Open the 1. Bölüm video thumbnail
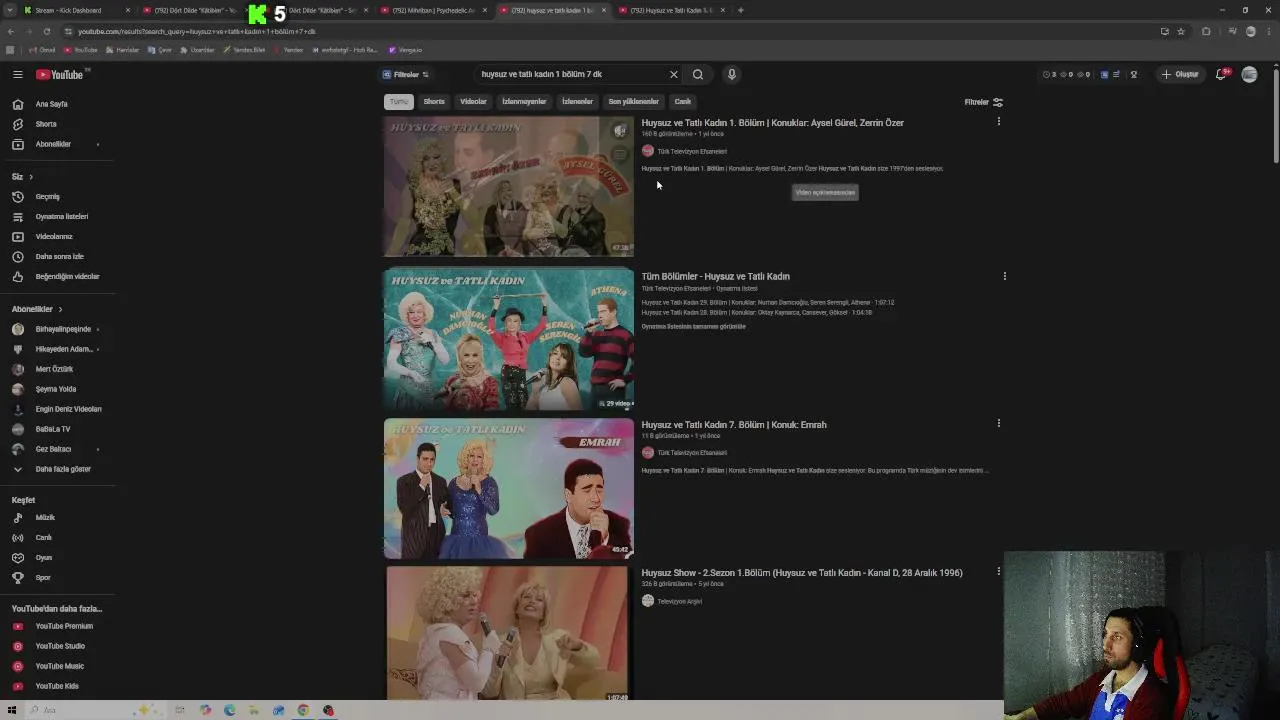The image size is (1280, 720). [508, 186]
